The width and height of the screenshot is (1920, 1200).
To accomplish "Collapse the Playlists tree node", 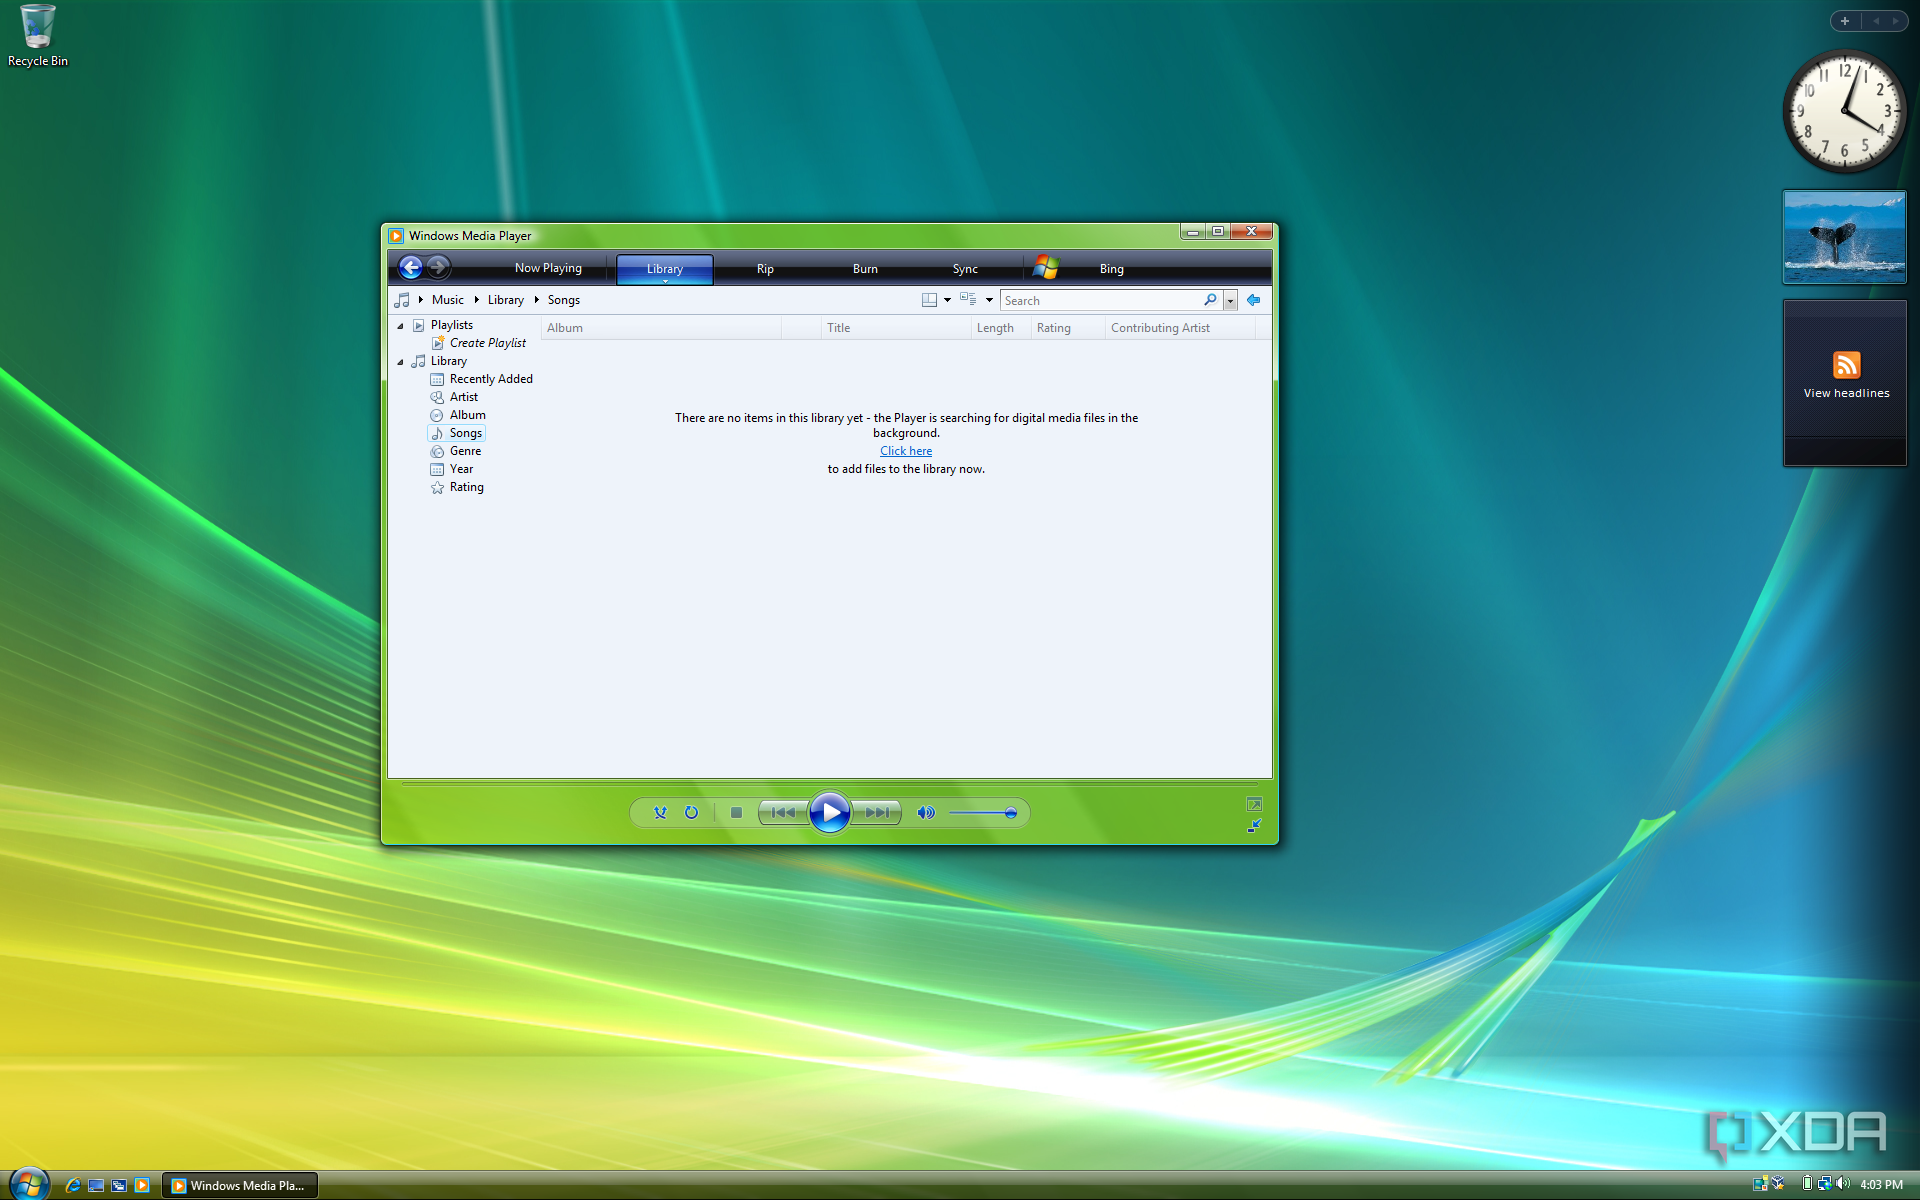I will pos(400,326).
